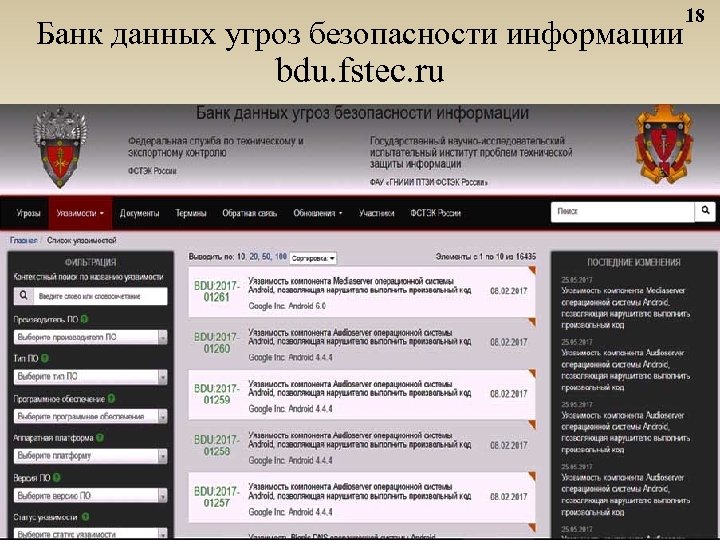The image size is (720, 540).
Task: Click magnifier icon in the vulnerability name filter
Action: click(24, 296)
